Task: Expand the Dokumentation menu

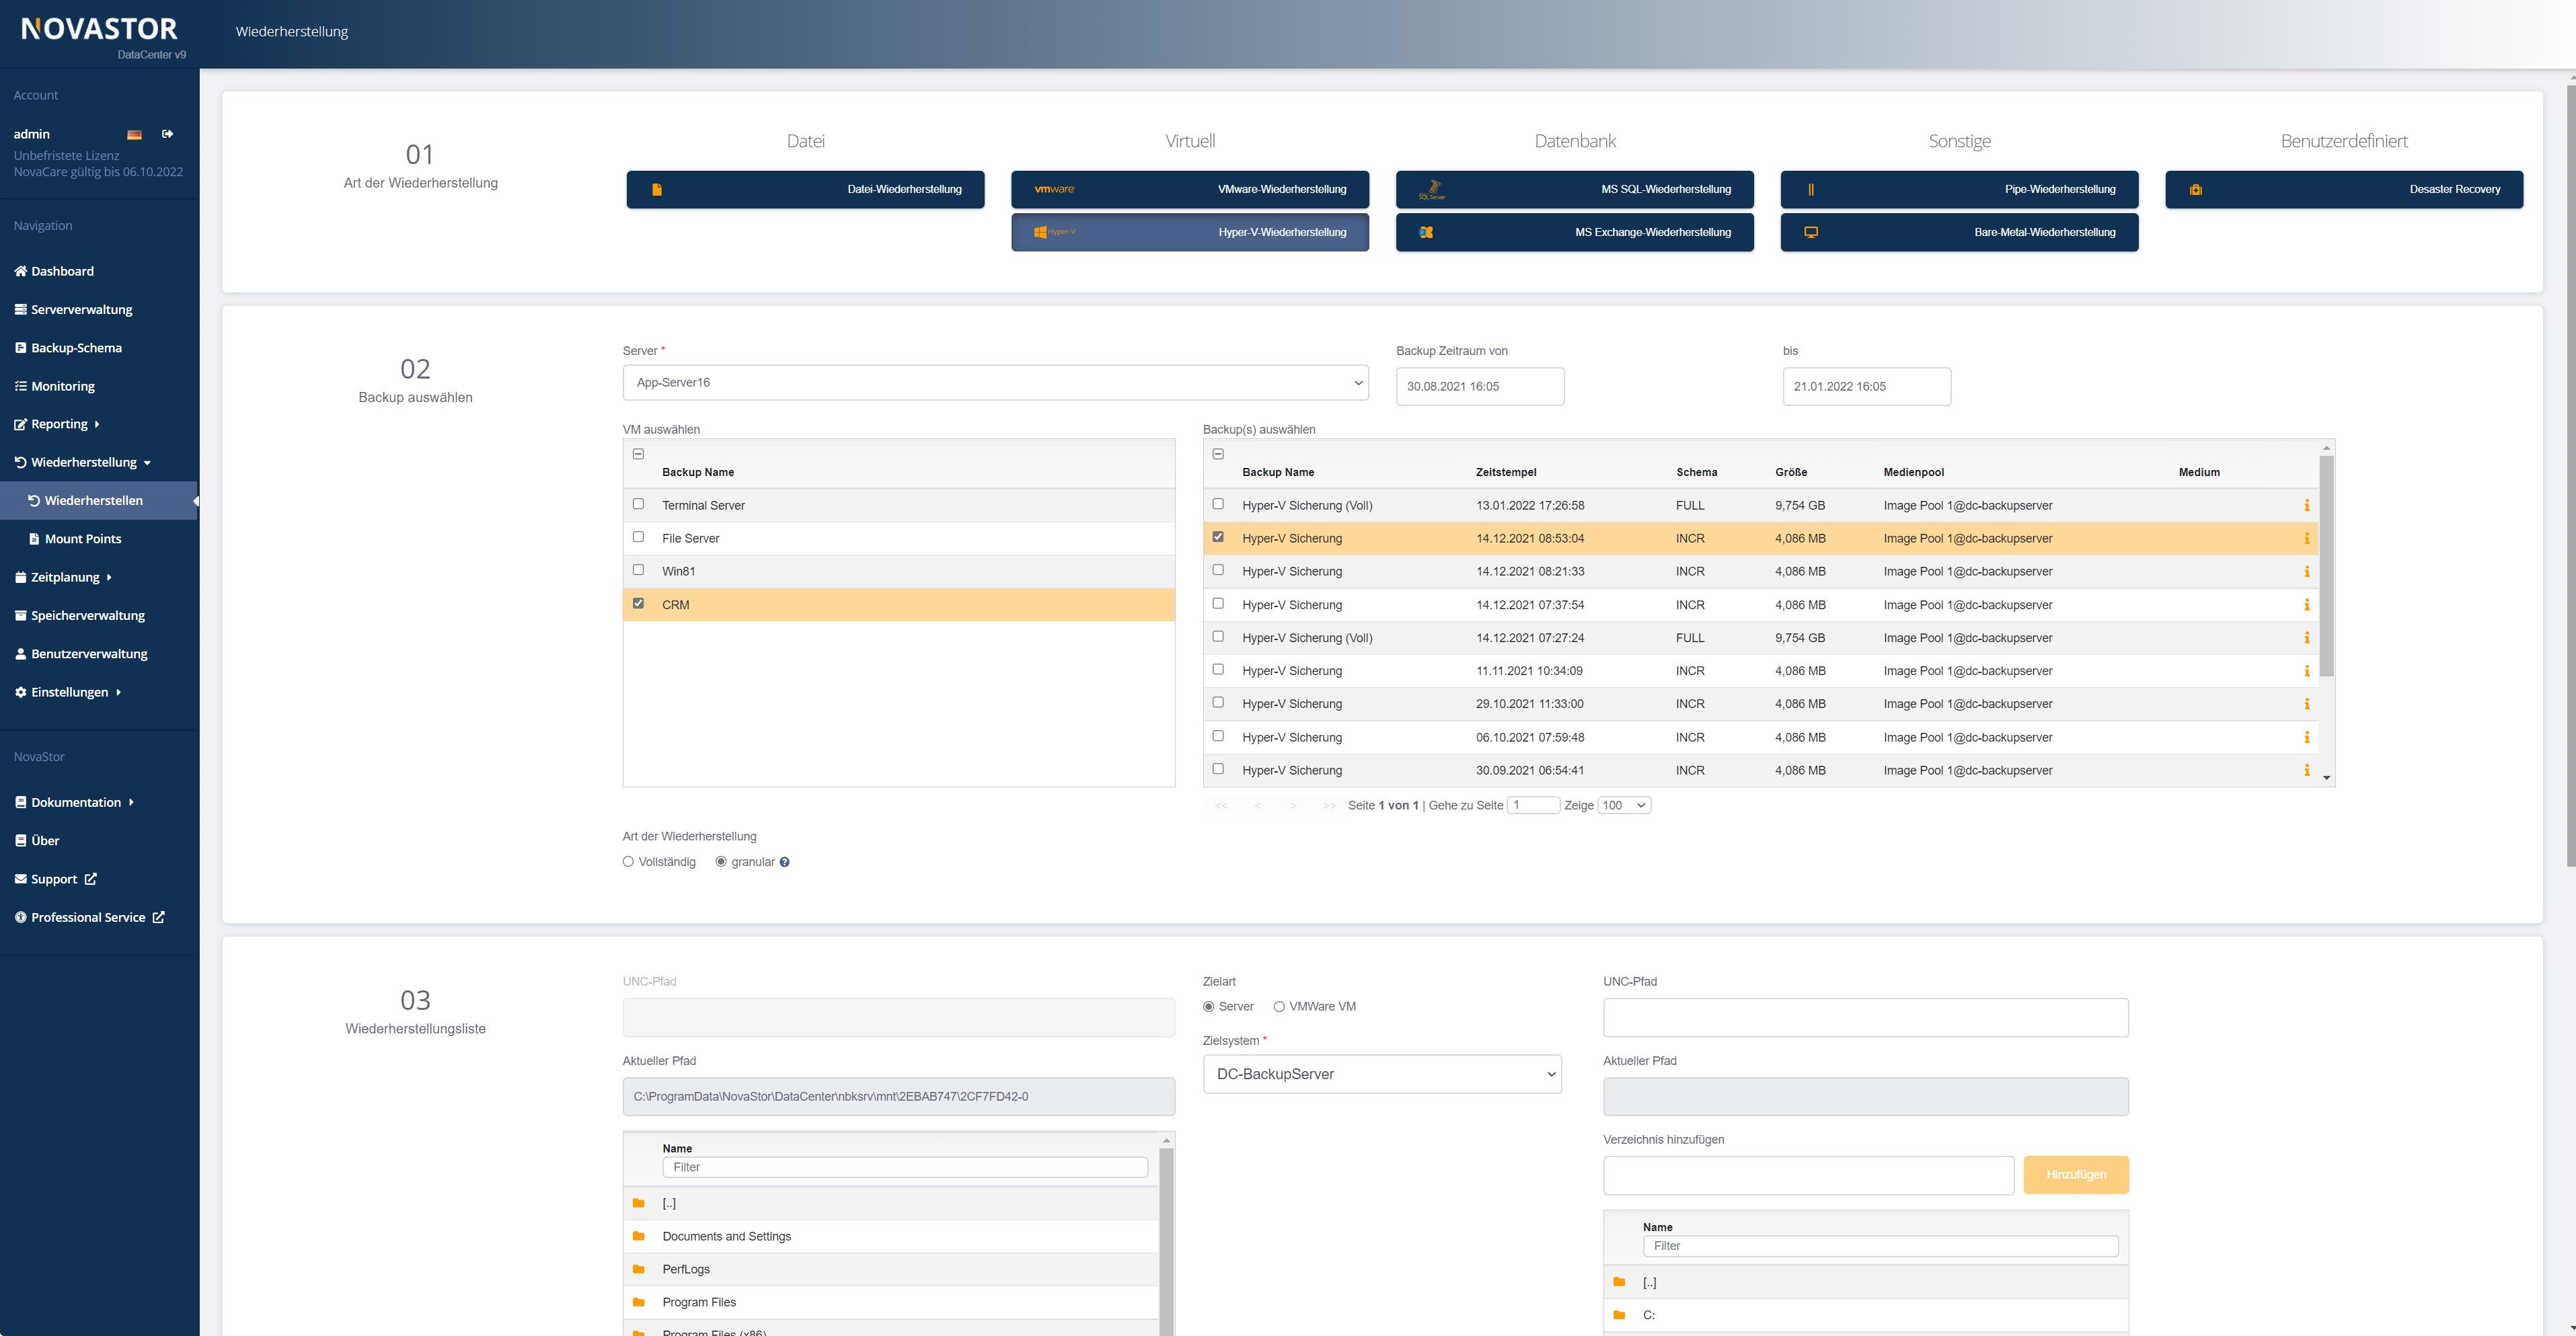Action: click(x=74, y=802)
